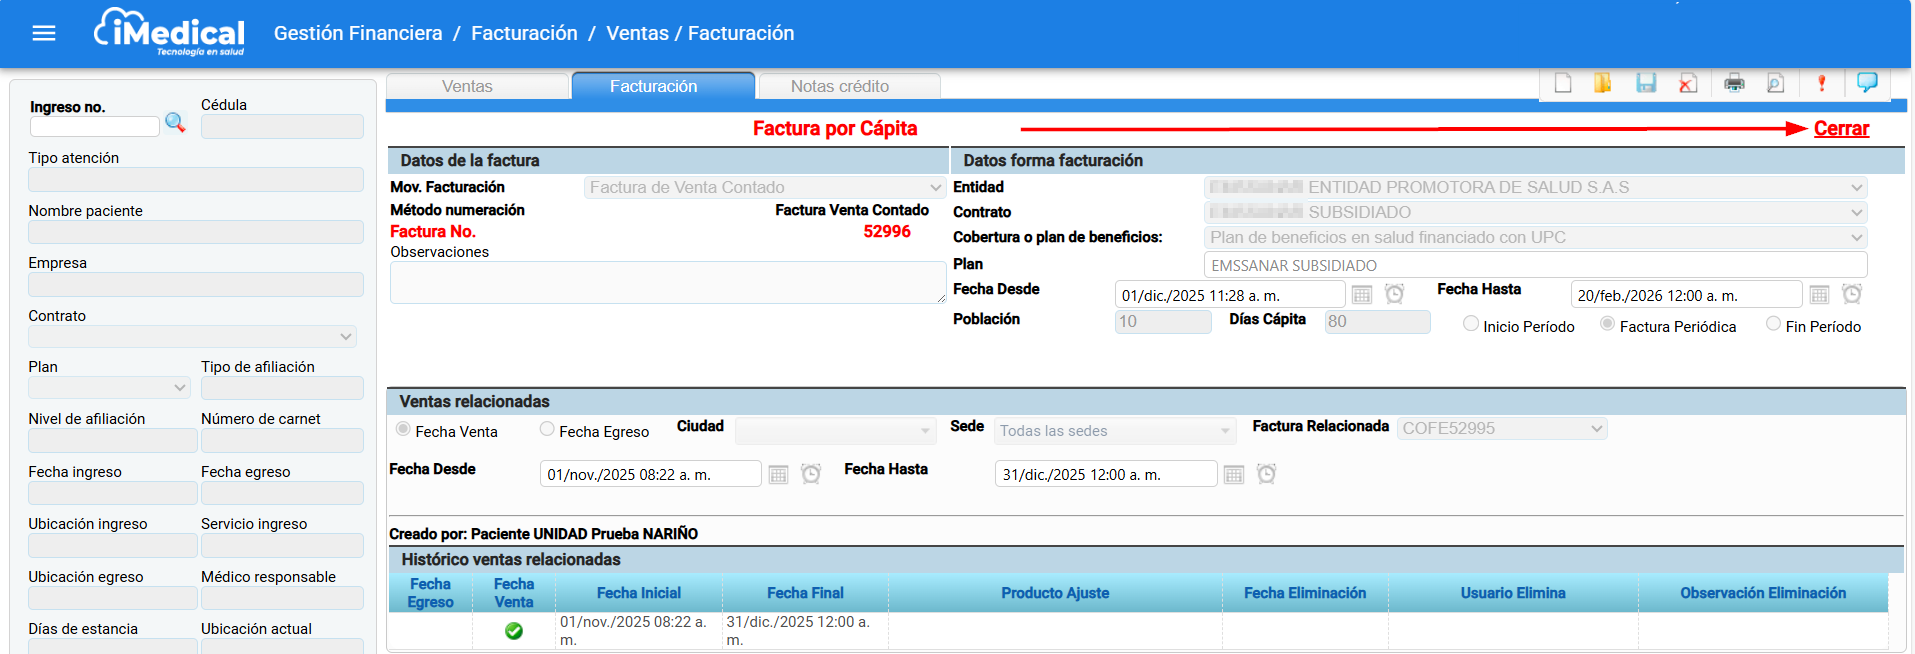
Task: Click the new document icon in toolbar
Action: click(x=1563, y=83)
